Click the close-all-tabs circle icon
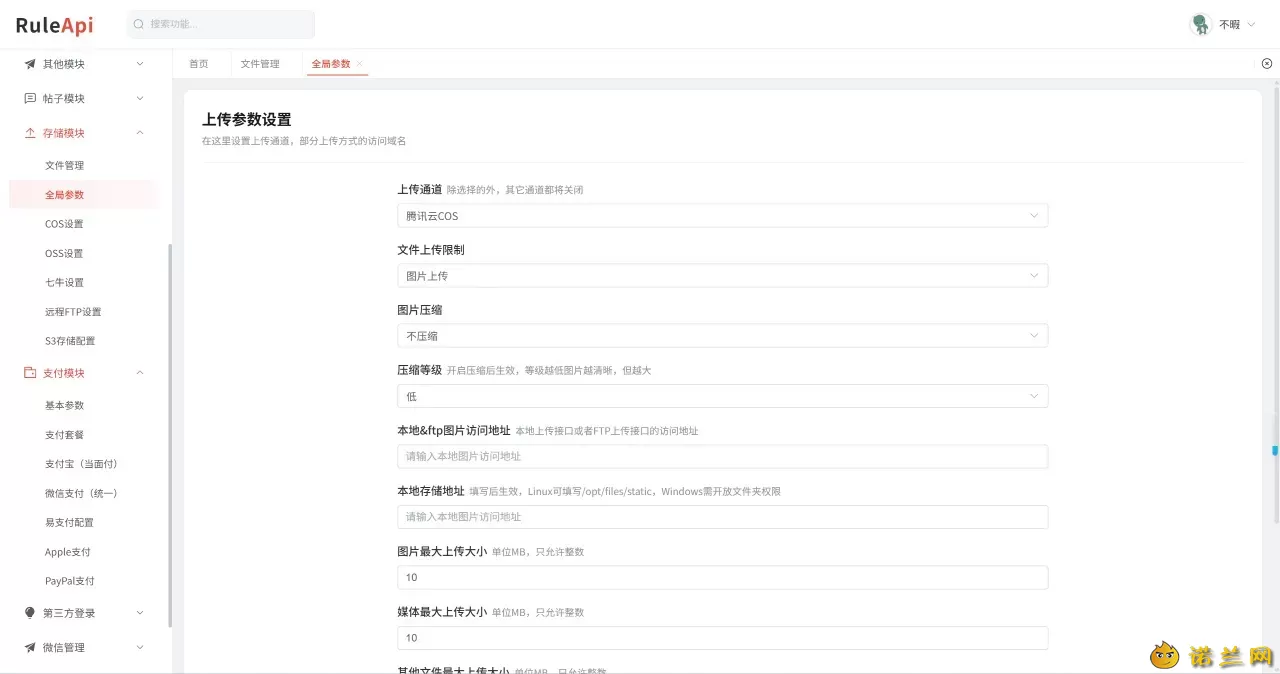The image size is (1280, 674). (x=1267, y=63)
